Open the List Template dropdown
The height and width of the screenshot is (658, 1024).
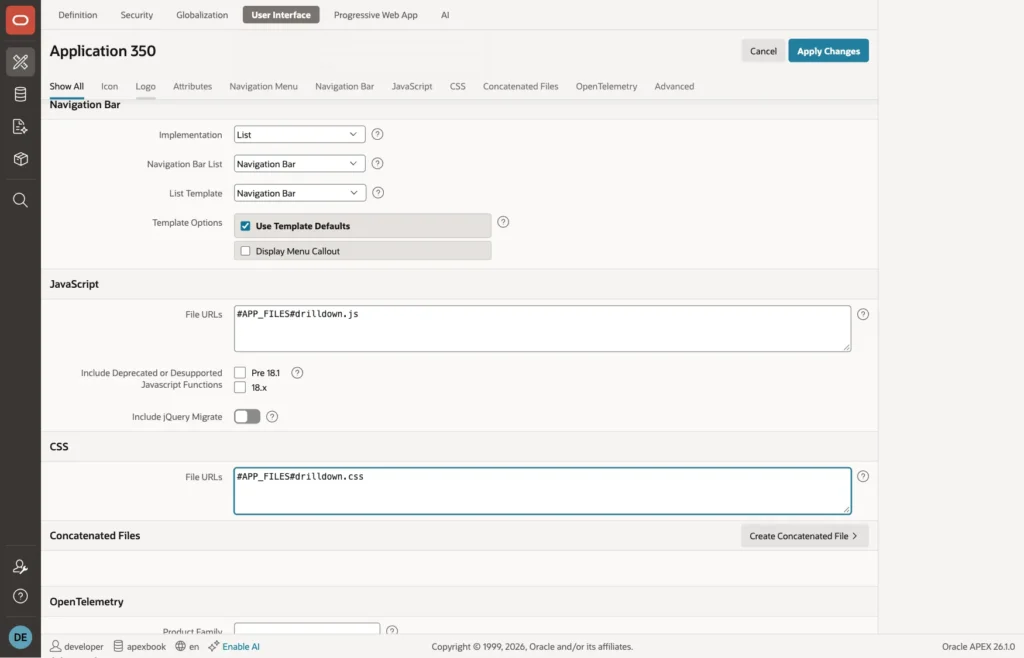click(x=300, y=193)
